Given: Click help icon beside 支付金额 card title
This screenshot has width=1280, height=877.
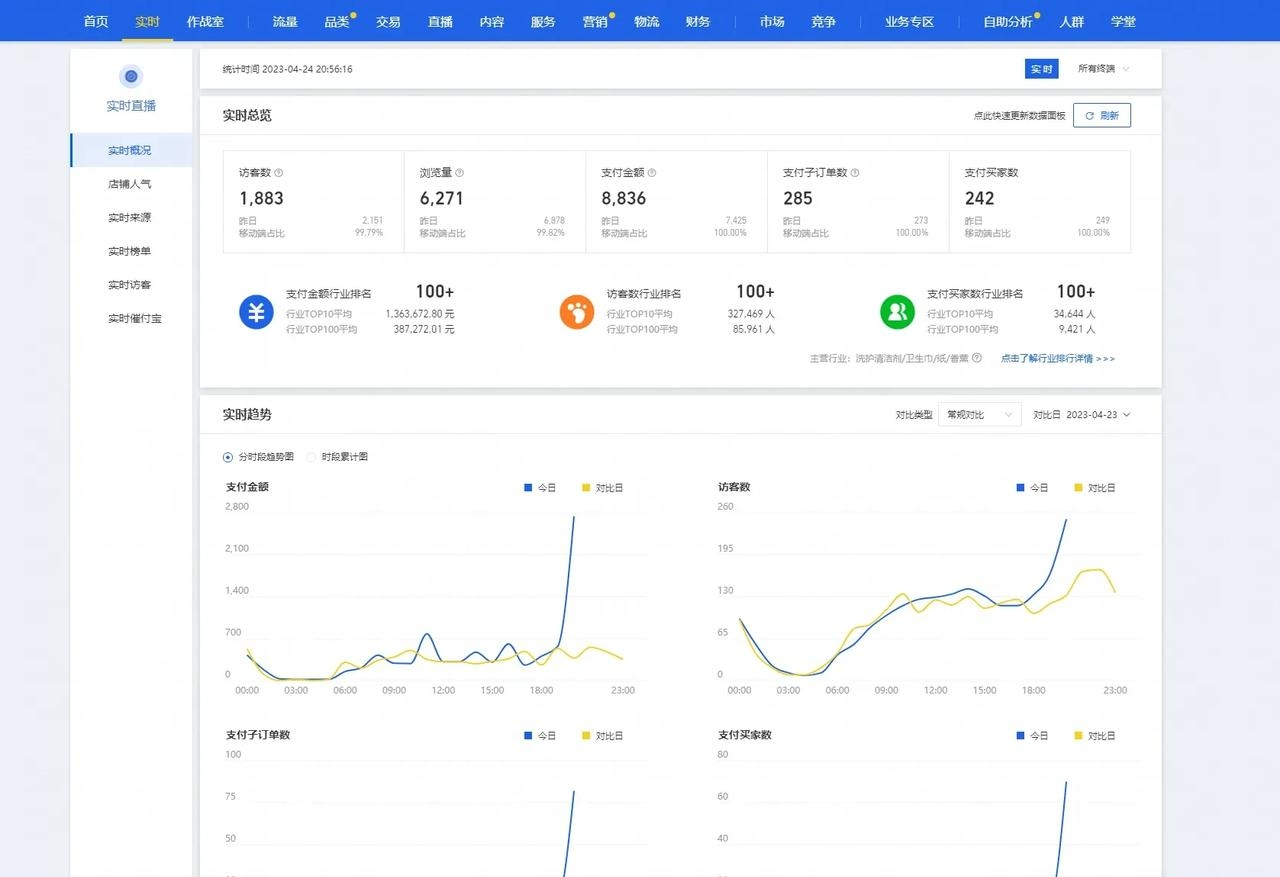Looking at the screenshot, I should 652,173.
